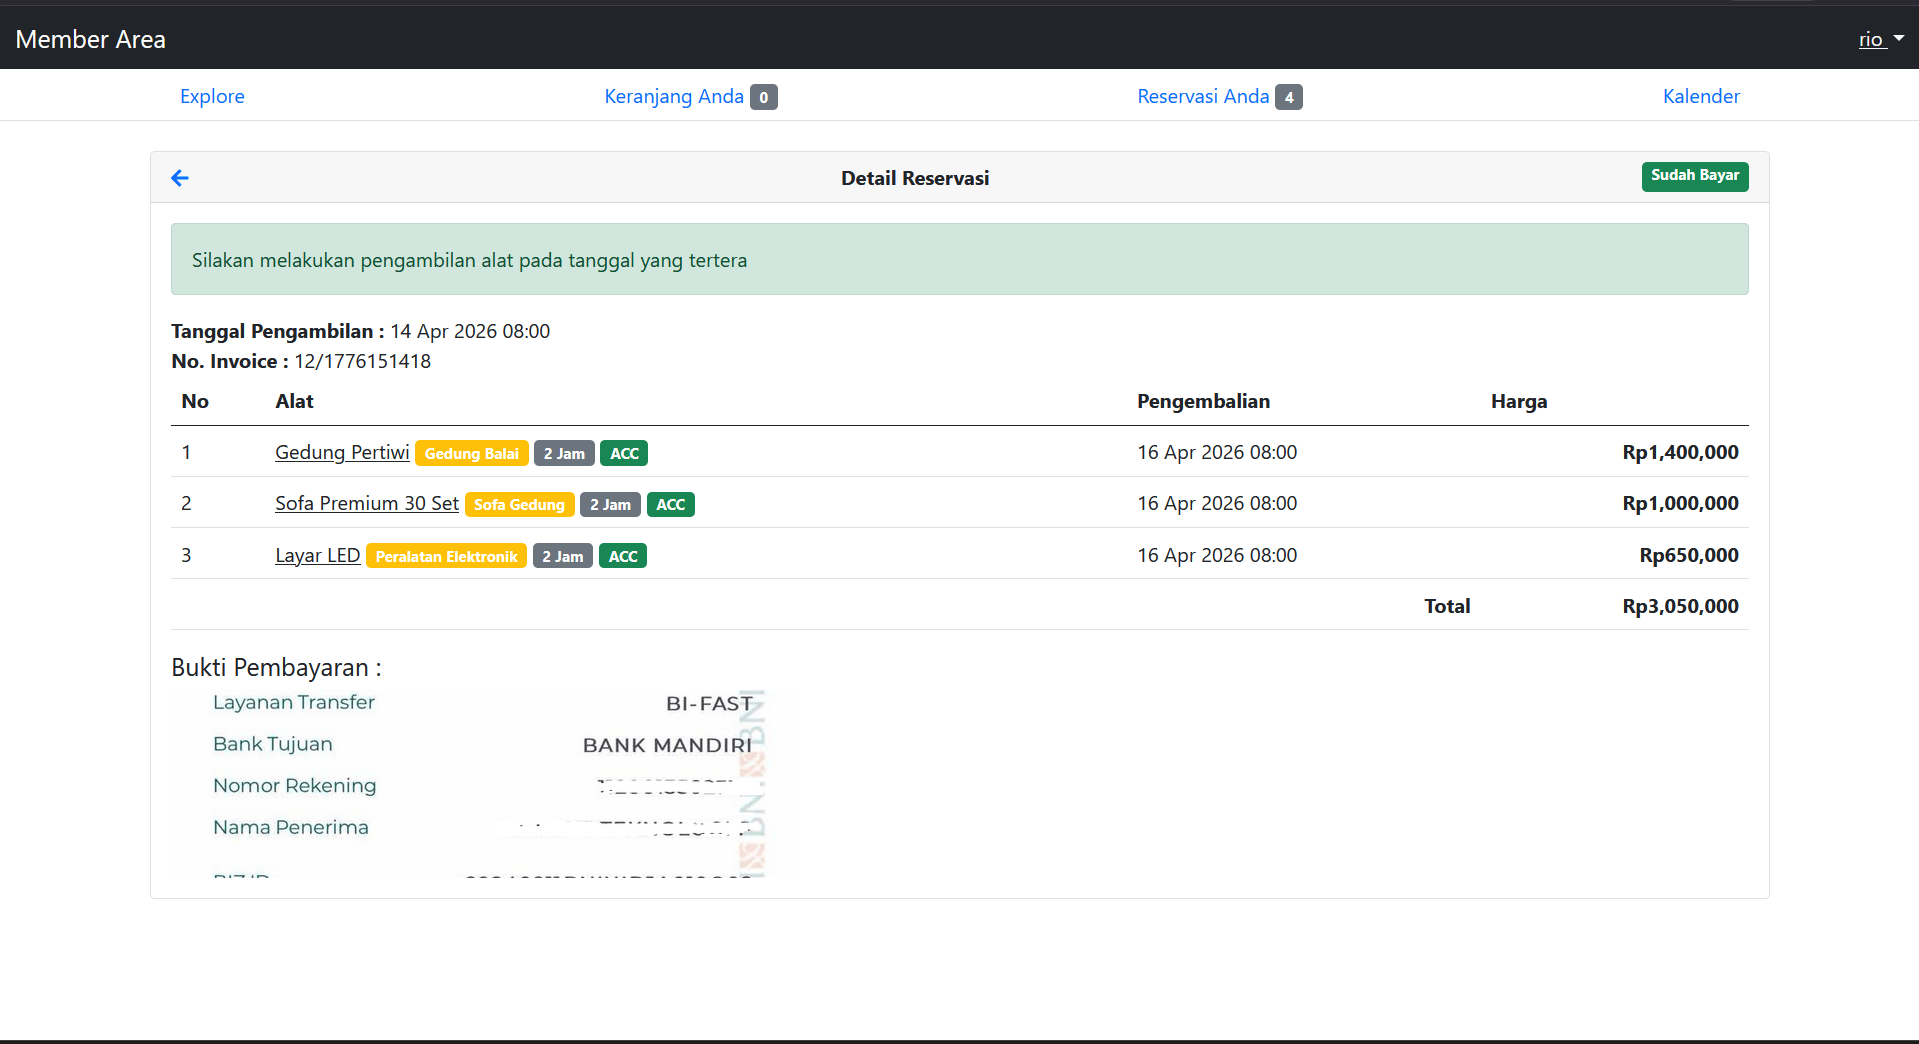Click return date for Gedung Pertiwi row
1919x1044 pixels.
[x=1217, y=452]
